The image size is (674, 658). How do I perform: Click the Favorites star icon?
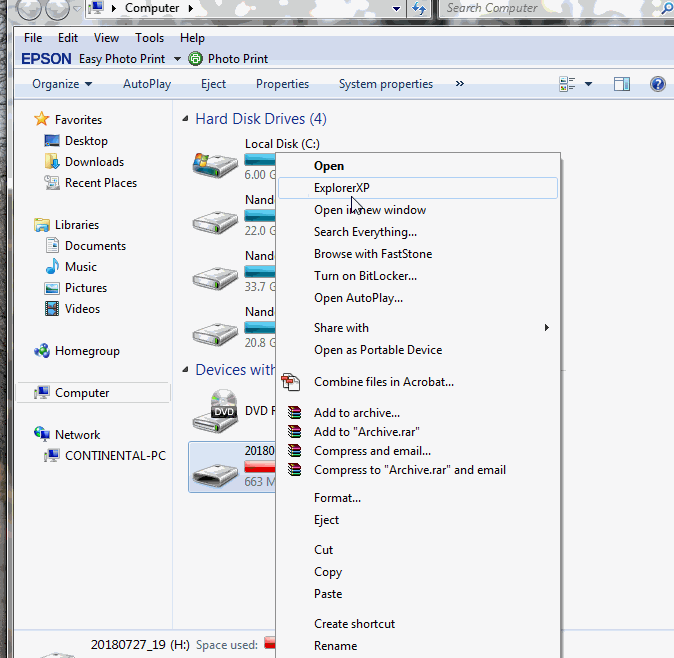click(x=42, y=119)
